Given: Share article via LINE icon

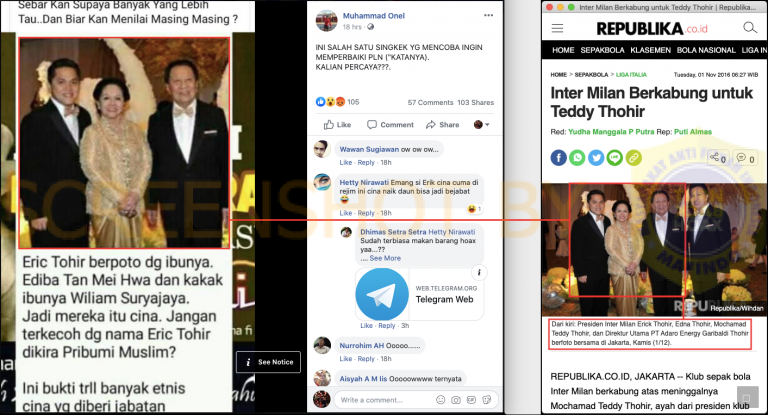Looking at the screenshot, I should (x=614, y=158).
